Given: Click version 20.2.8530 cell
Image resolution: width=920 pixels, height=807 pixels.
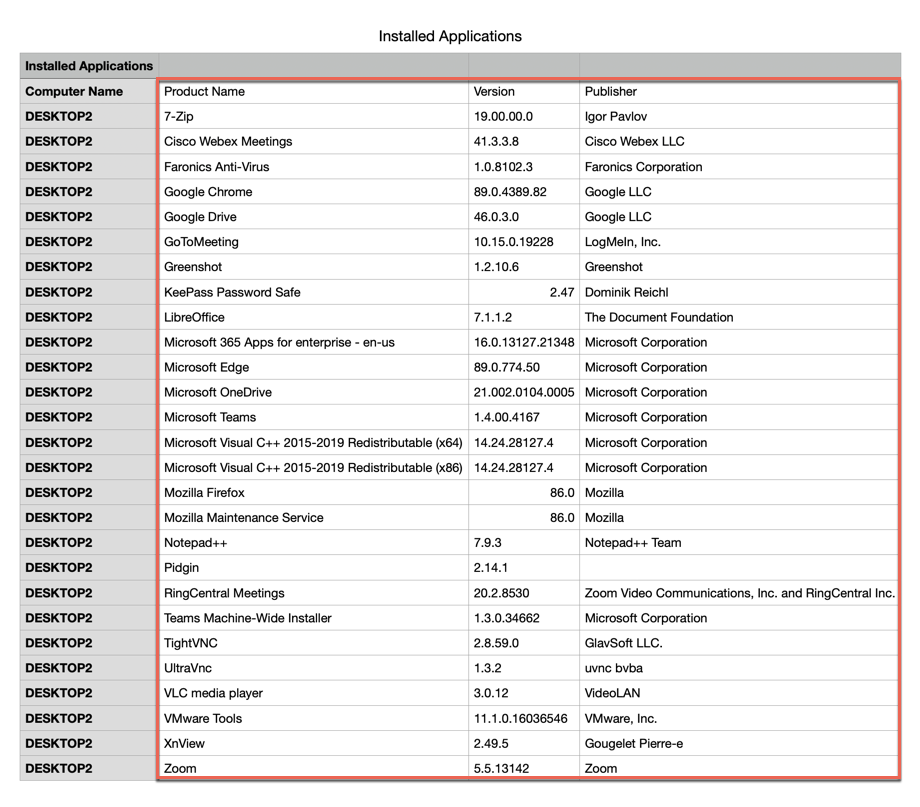Looking at the screenshot, I should (524, 593).
